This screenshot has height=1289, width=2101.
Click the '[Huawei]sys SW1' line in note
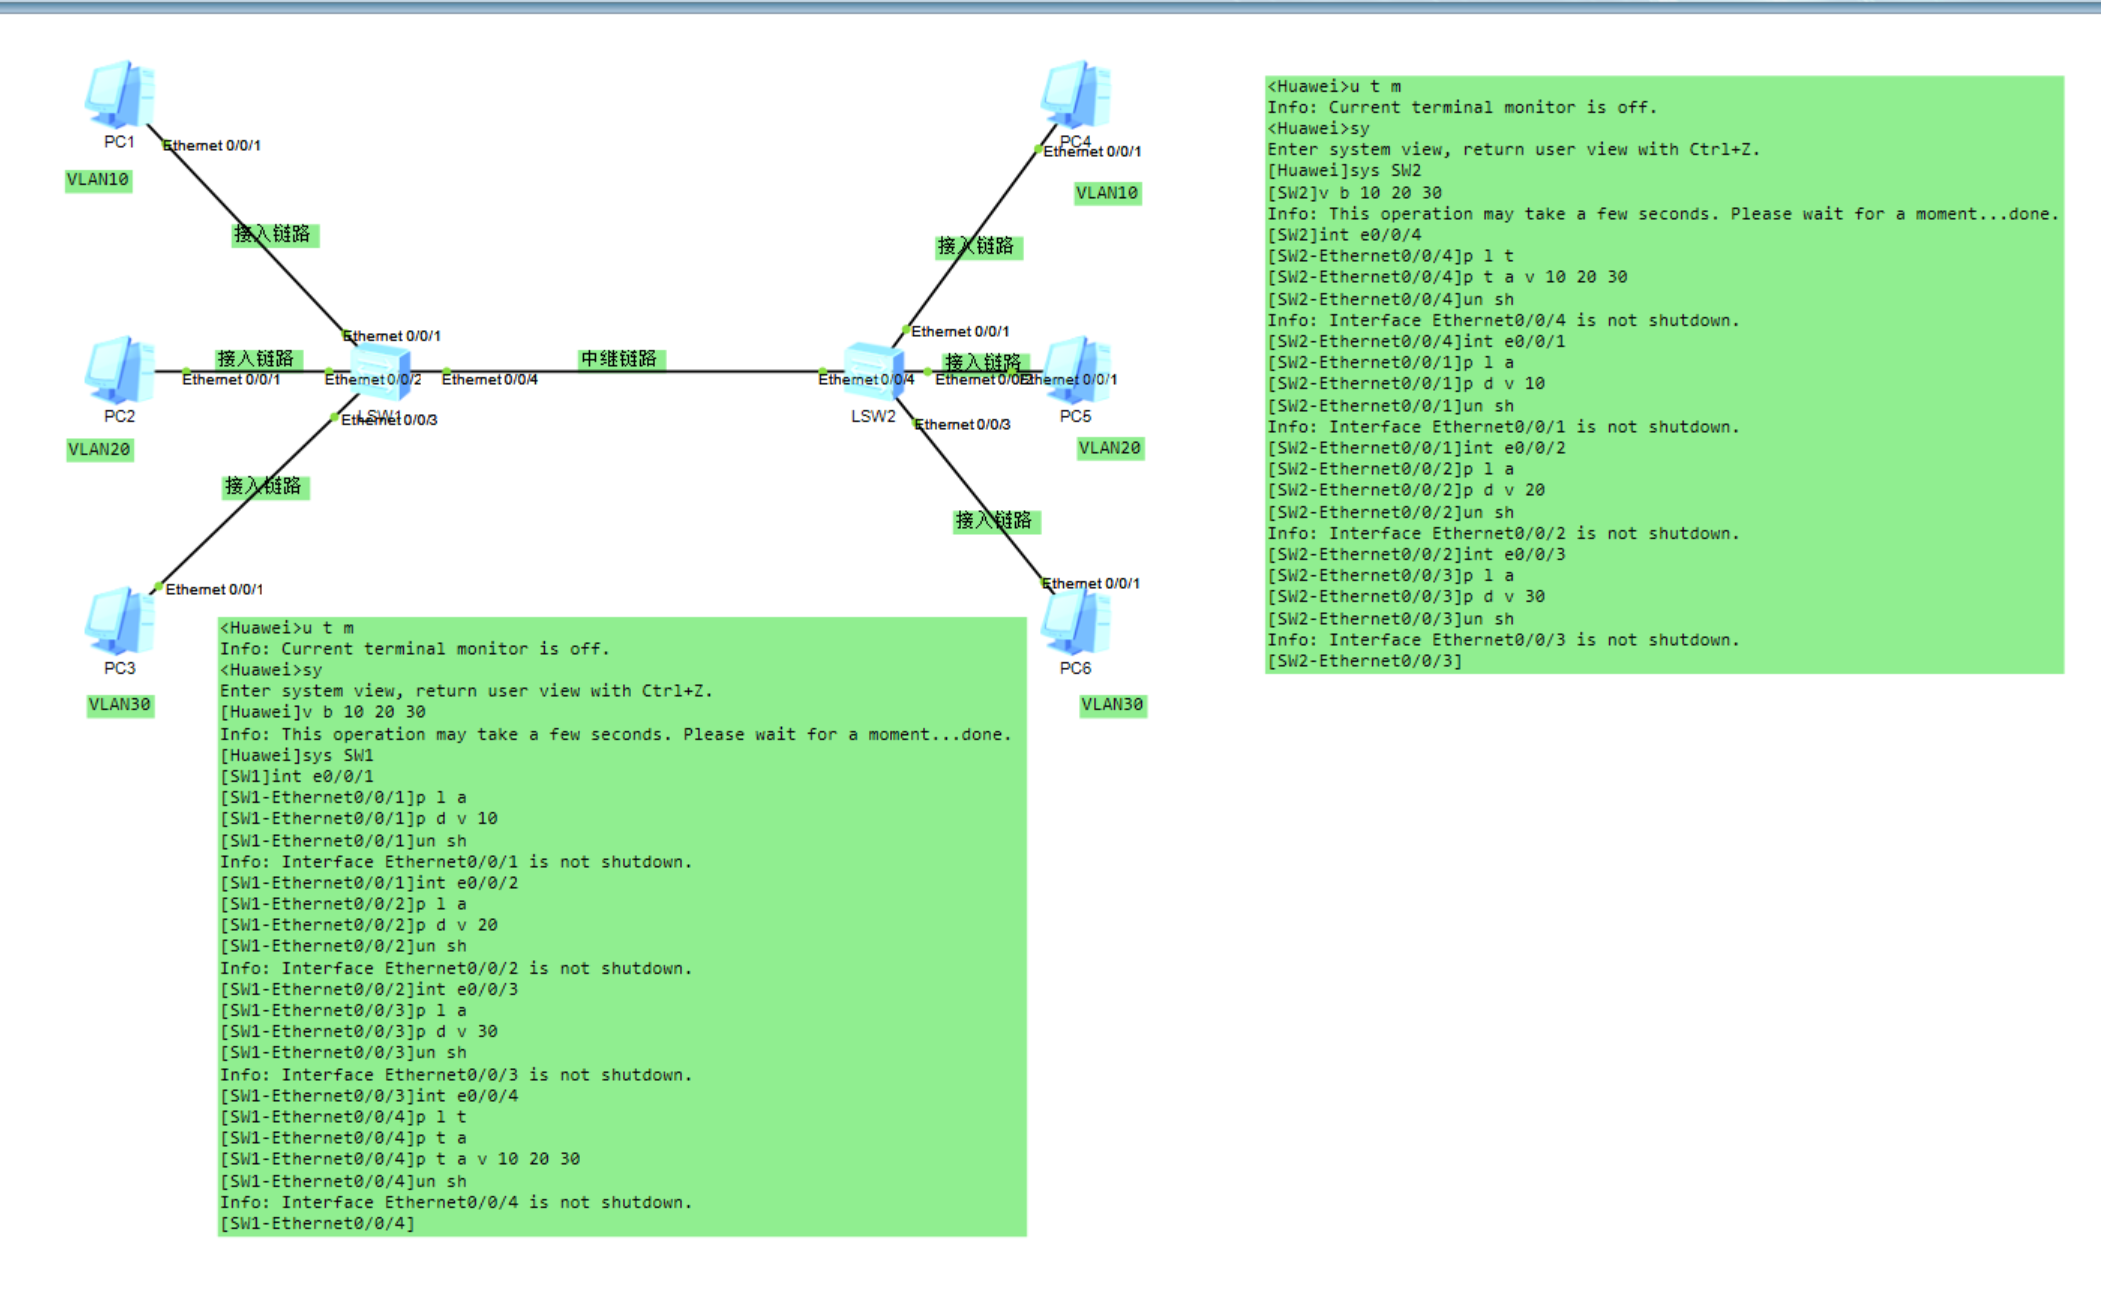click(x=297, y=756)
